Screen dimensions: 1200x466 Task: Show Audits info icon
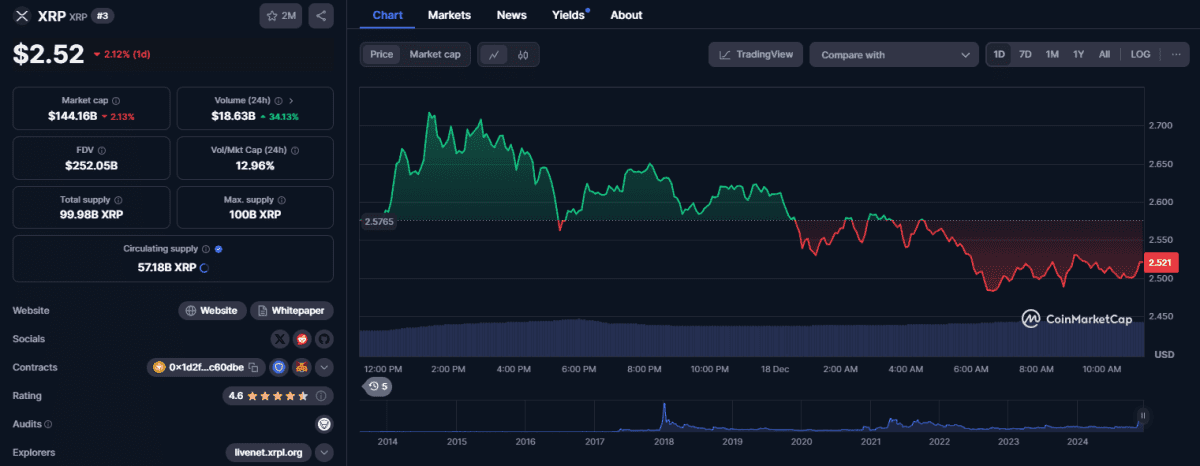[47, 424]
